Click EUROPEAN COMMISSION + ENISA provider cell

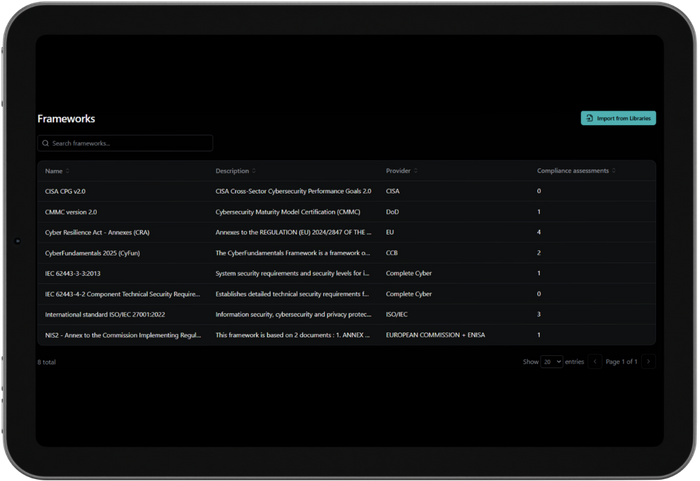[x=435, y=335]
